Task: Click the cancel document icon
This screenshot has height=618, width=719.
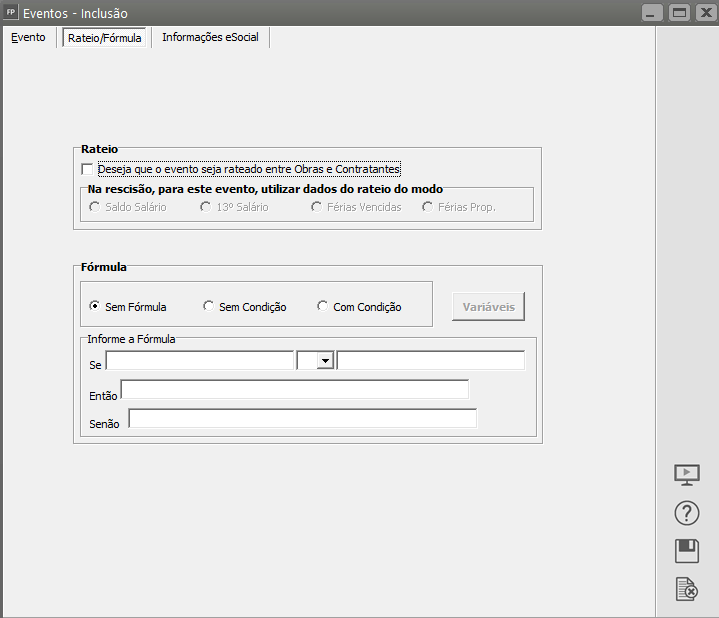Action: (x=687, y=590)
